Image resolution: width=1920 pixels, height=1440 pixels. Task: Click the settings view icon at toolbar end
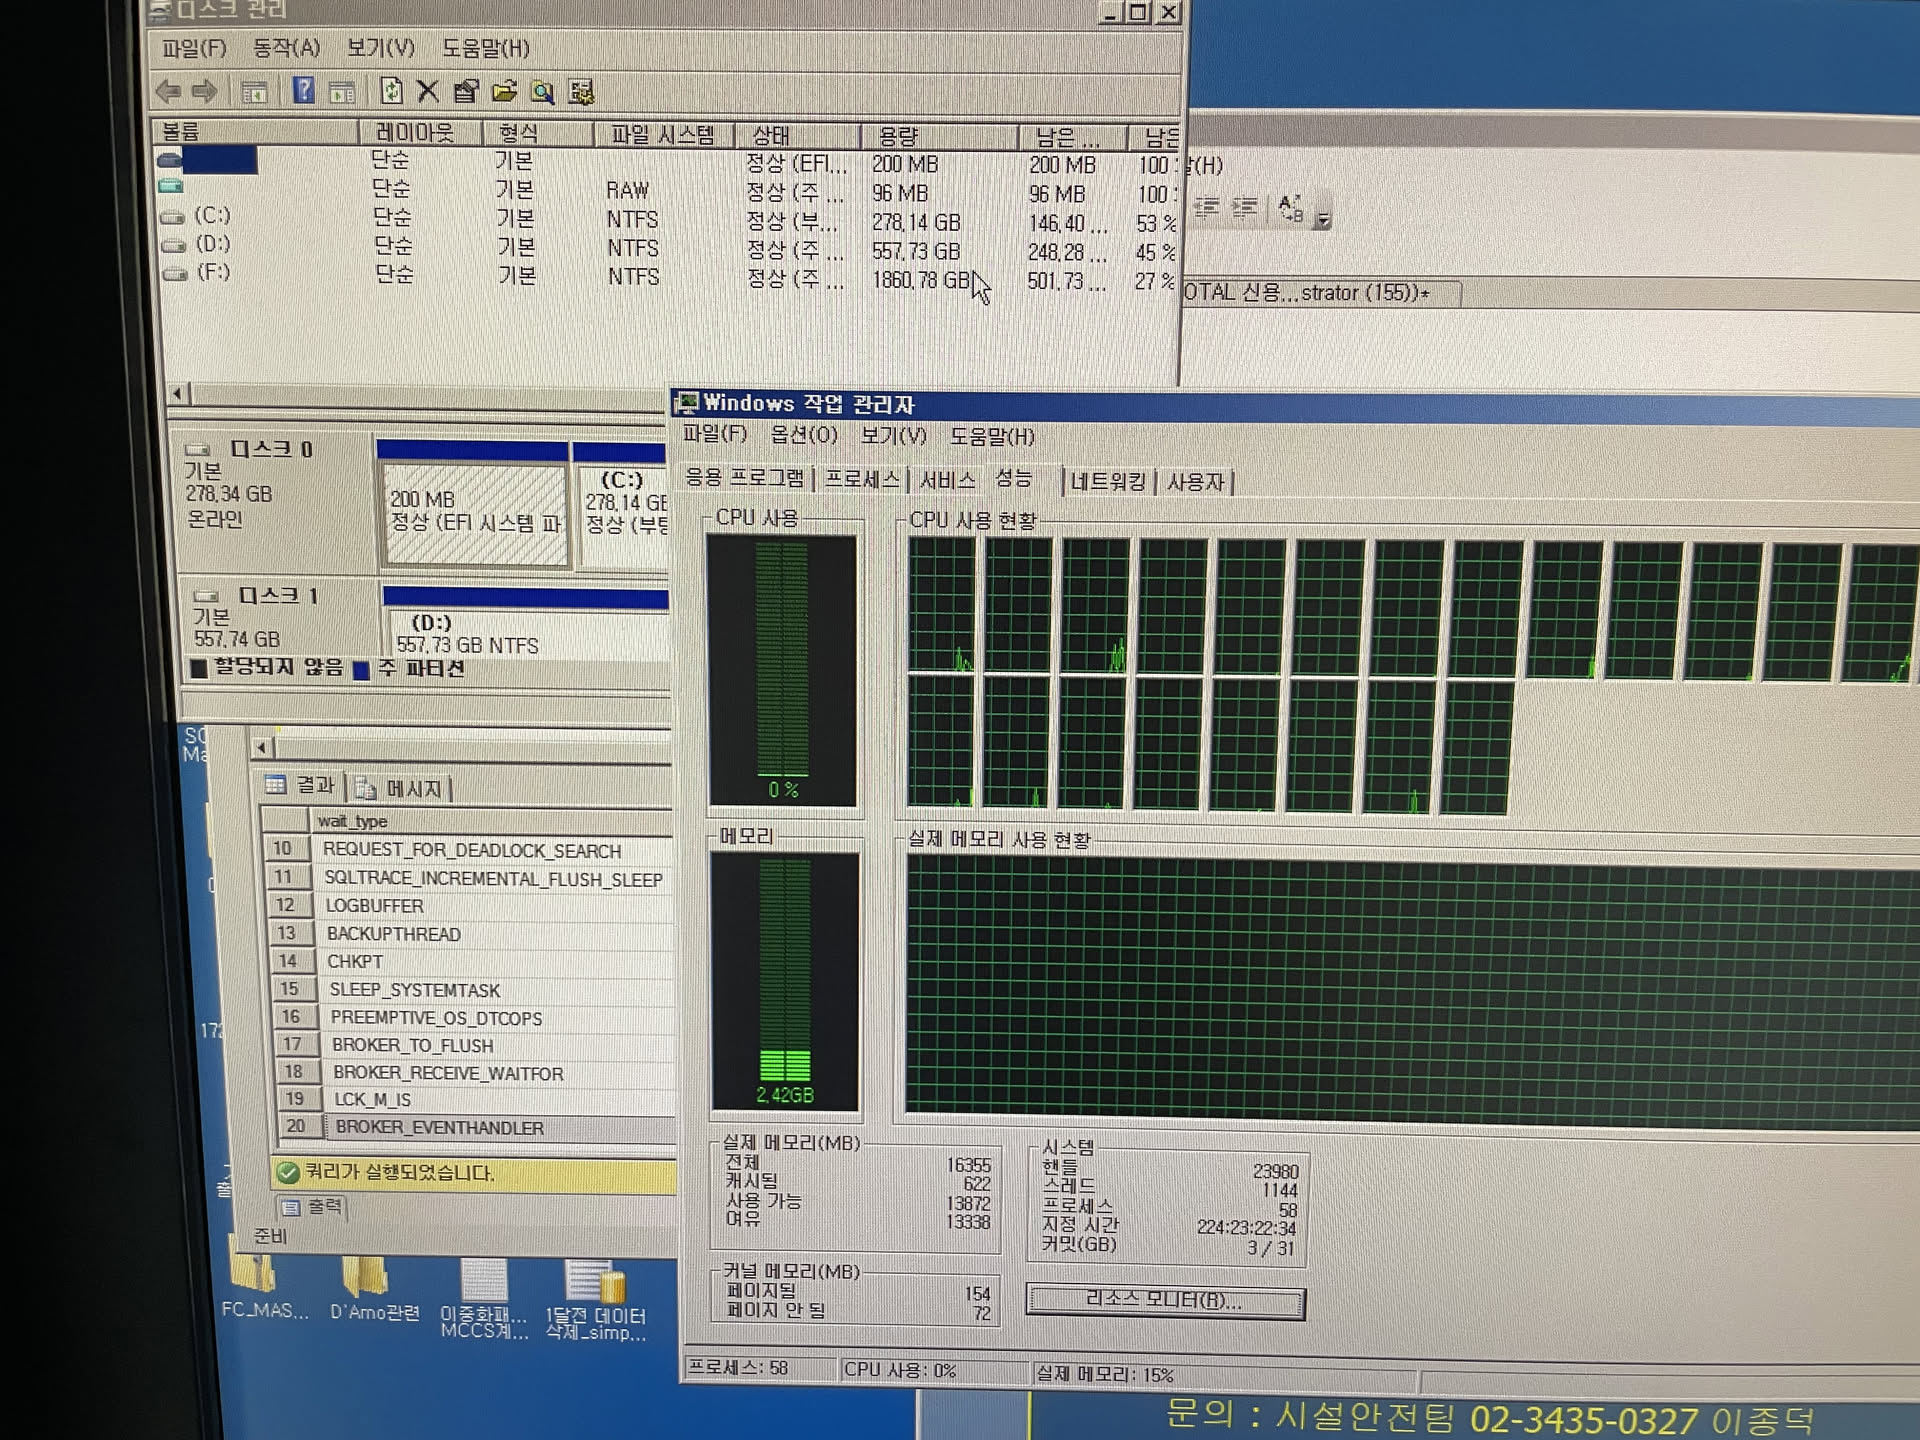coord(581,93)
